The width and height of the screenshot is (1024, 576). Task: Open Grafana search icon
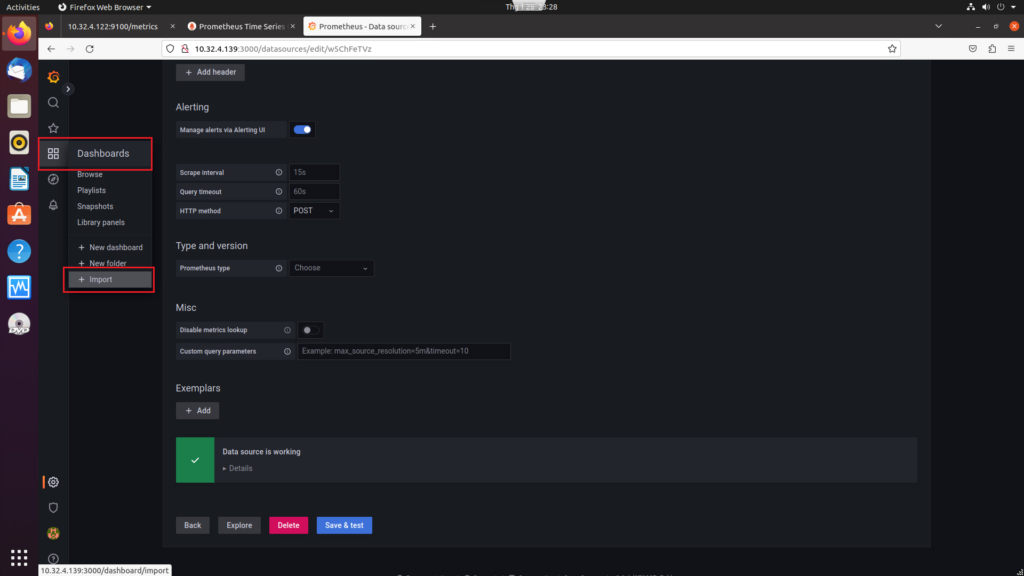(54, 103)
